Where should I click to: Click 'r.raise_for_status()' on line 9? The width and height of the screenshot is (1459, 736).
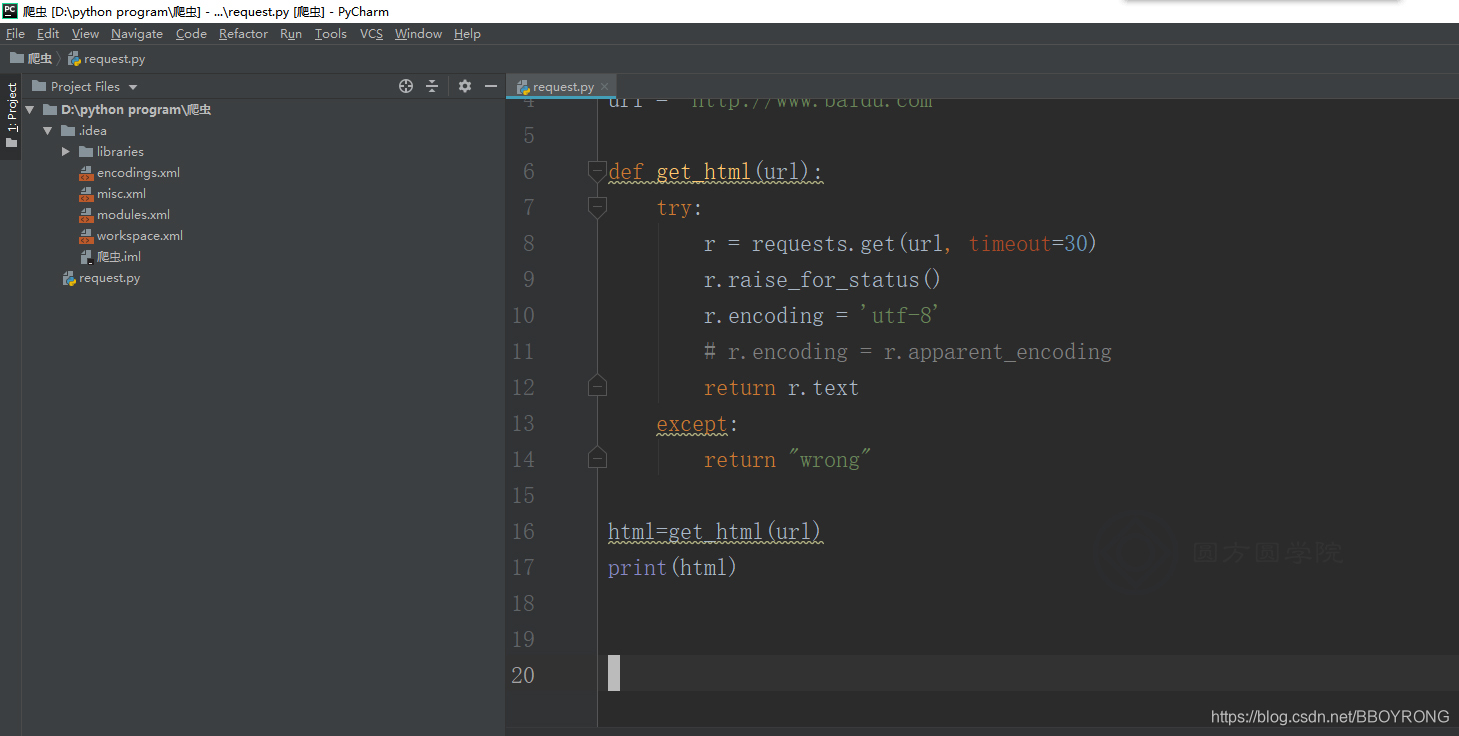(822, 280)
